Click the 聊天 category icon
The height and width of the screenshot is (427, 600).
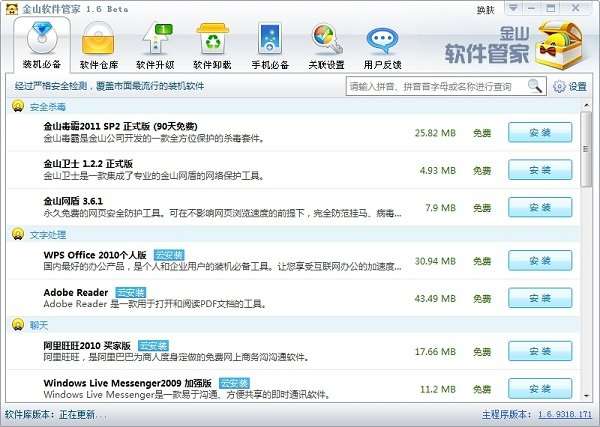18,324
